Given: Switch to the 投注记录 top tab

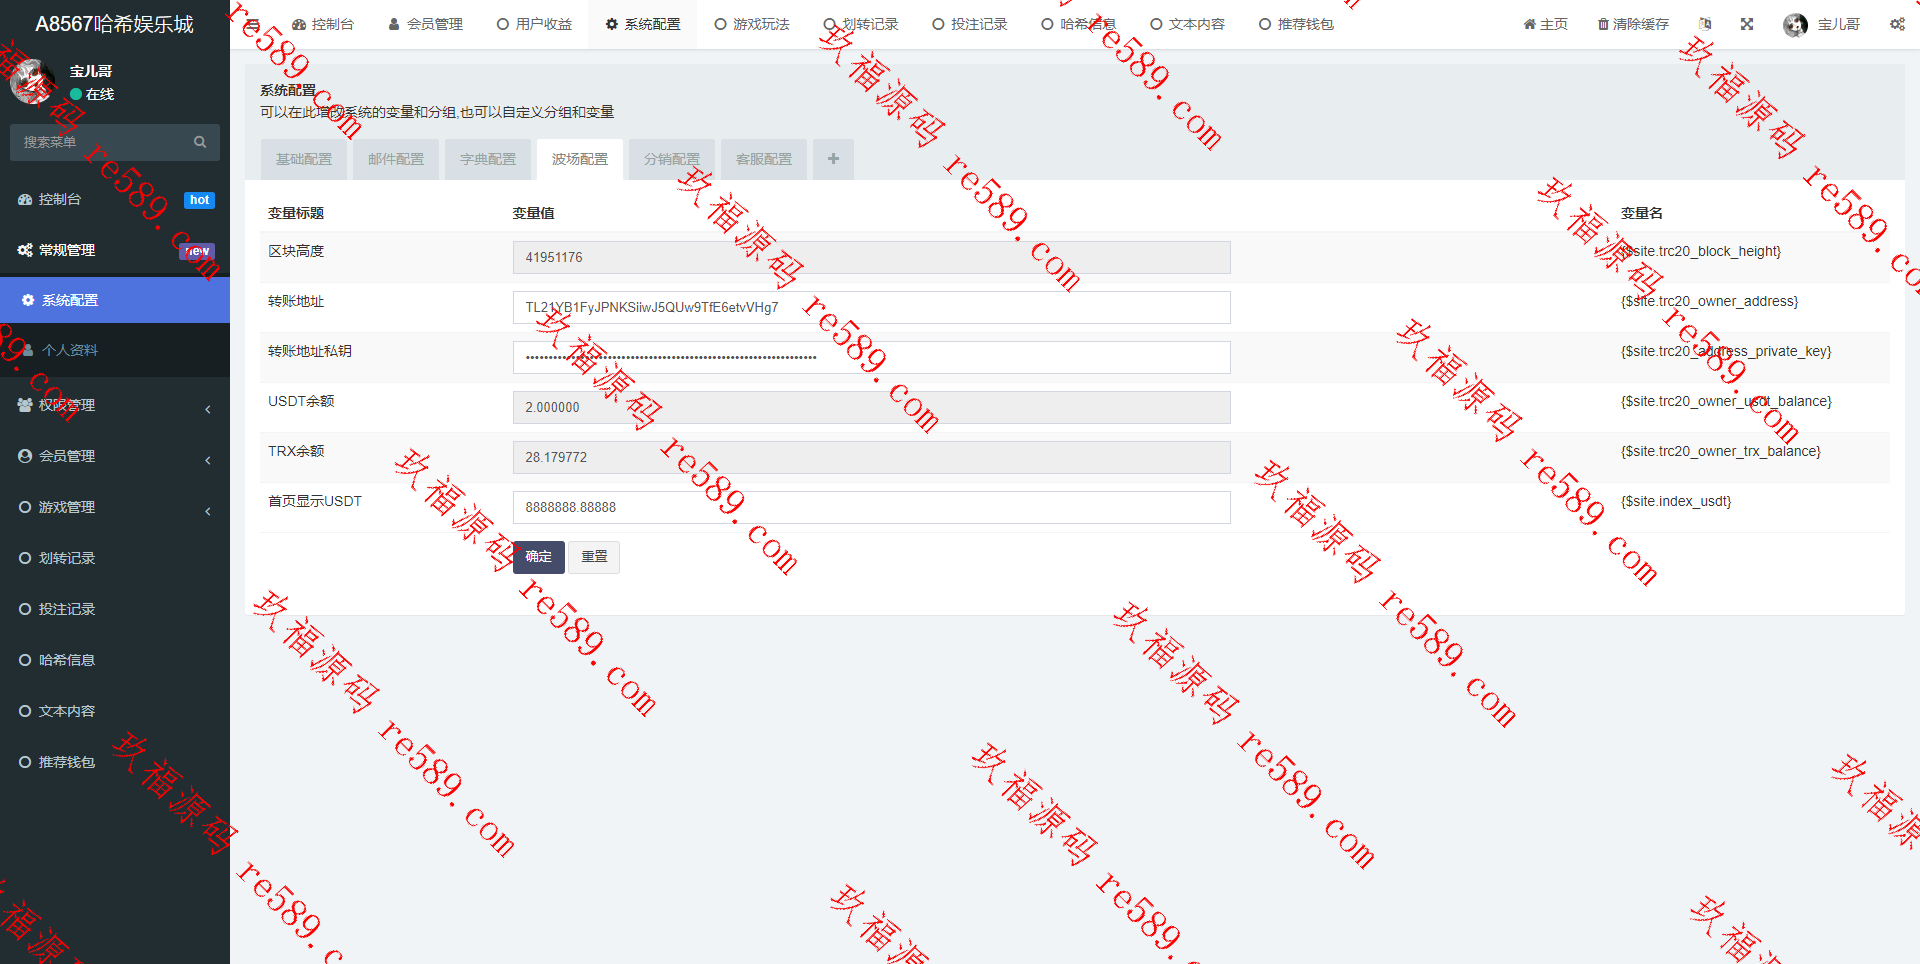Looking at the screenshot, I should (x=970, y=24).
